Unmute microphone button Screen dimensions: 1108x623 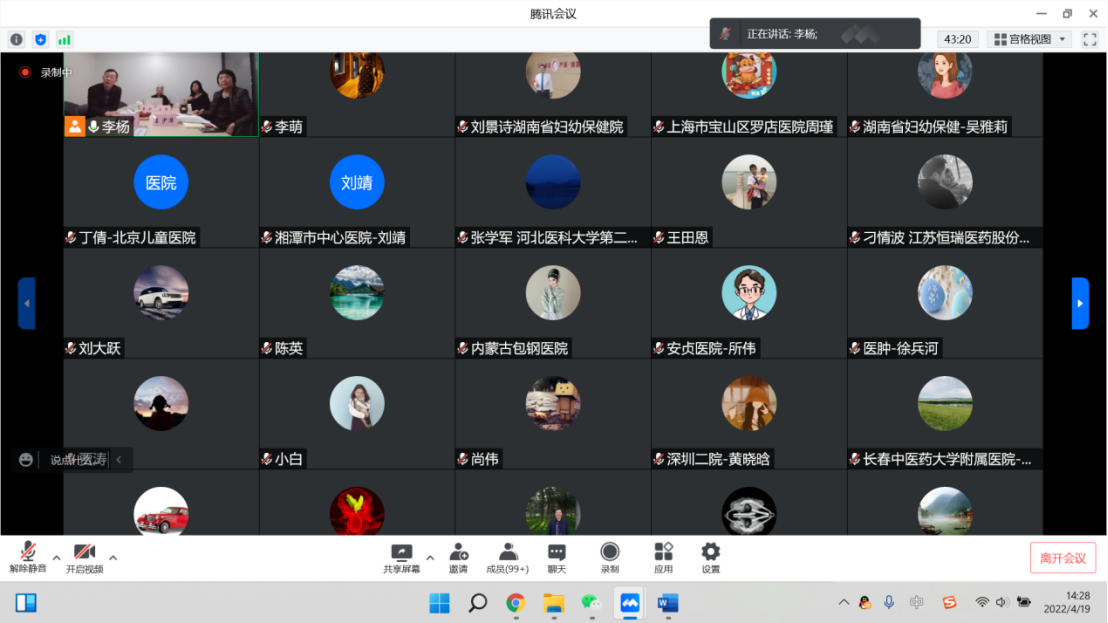point(28,557)
